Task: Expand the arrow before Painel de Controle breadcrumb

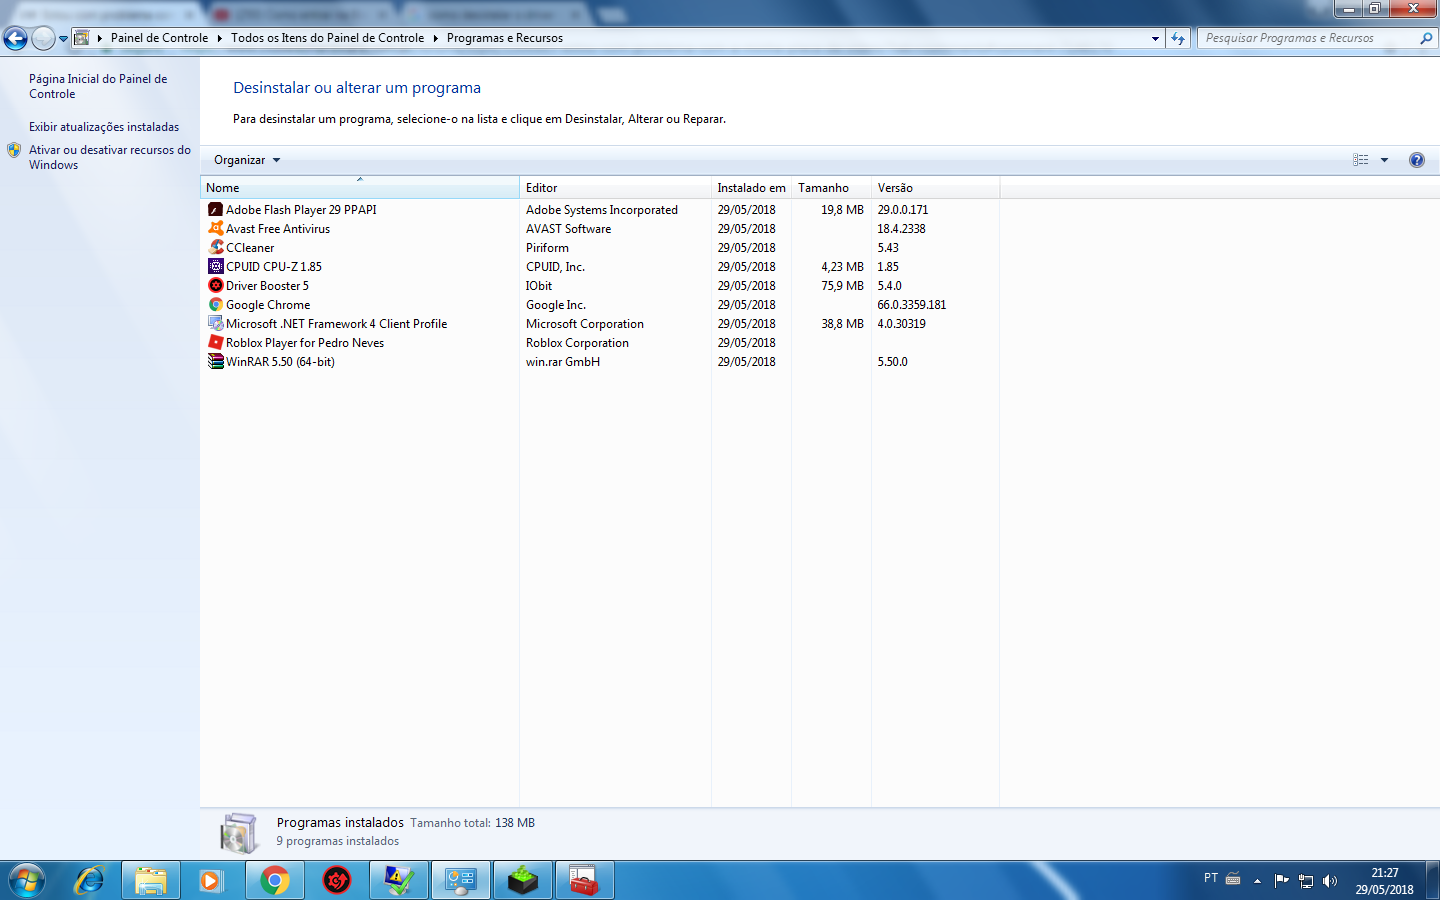Action: [x=100, y=38]
